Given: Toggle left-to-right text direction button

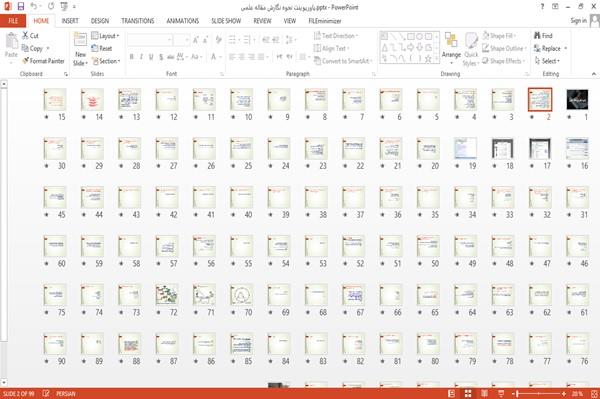Looking at the screenshot, I should point(279,57).
